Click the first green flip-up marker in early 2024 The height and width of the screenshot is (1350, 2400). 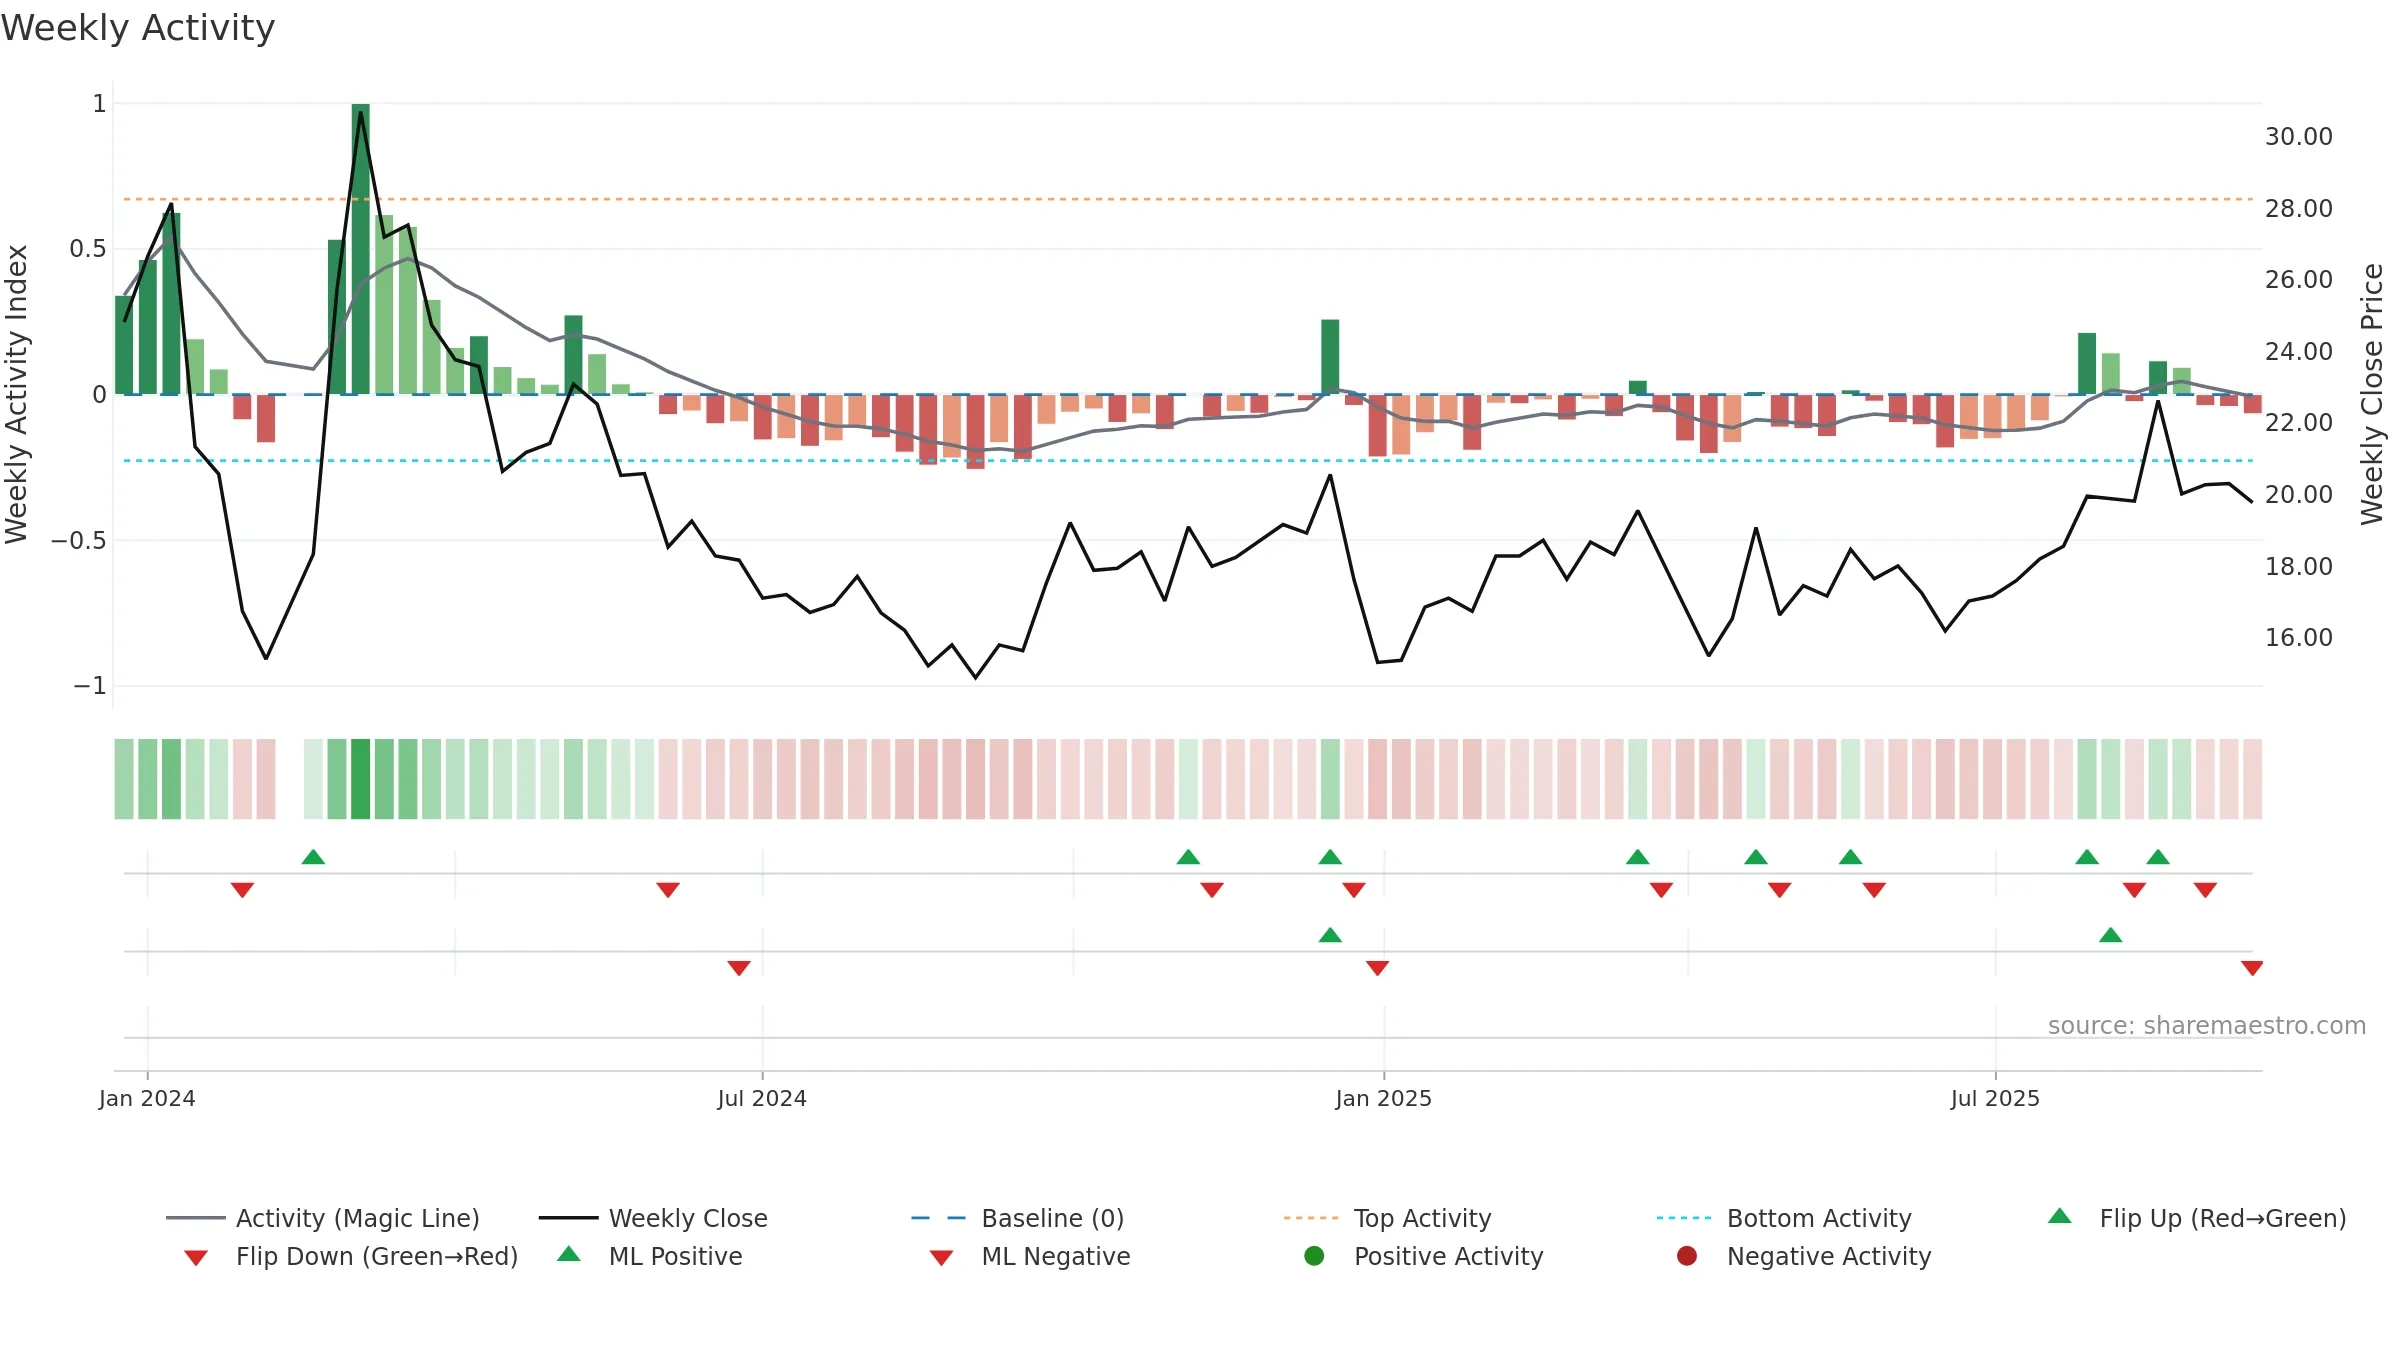tap(313, 857)
